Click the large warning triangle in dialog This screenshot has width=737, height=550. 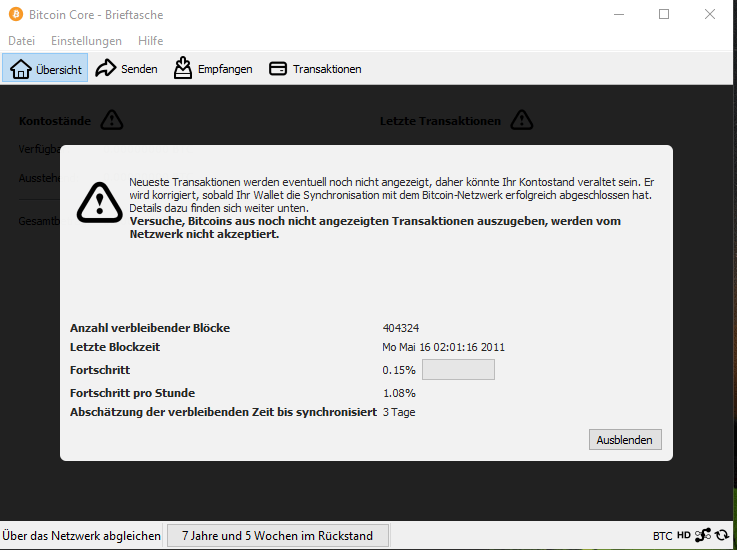click(100, 203)
